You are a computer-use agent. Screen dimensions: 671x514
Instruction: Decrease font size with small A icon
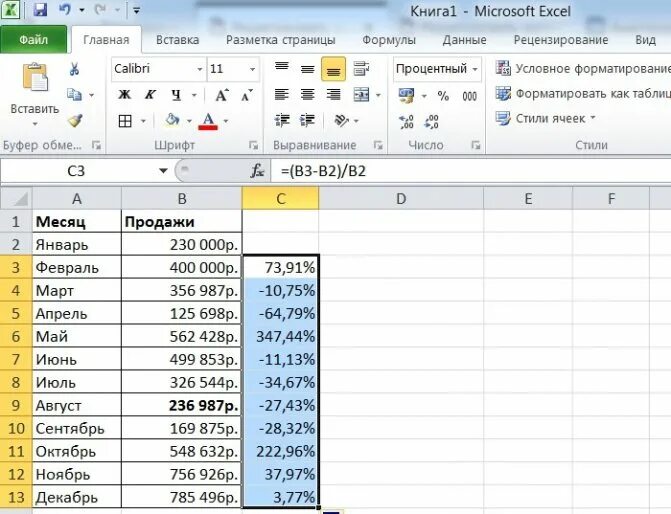(x=246, y=95)
